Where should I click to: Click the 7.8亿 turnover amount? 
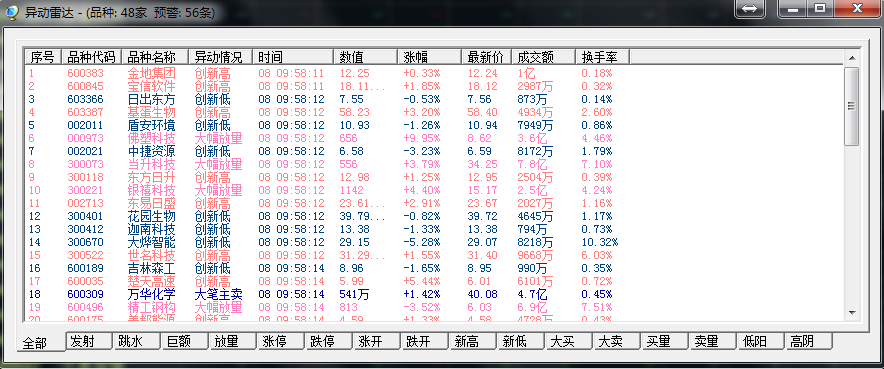532,164
